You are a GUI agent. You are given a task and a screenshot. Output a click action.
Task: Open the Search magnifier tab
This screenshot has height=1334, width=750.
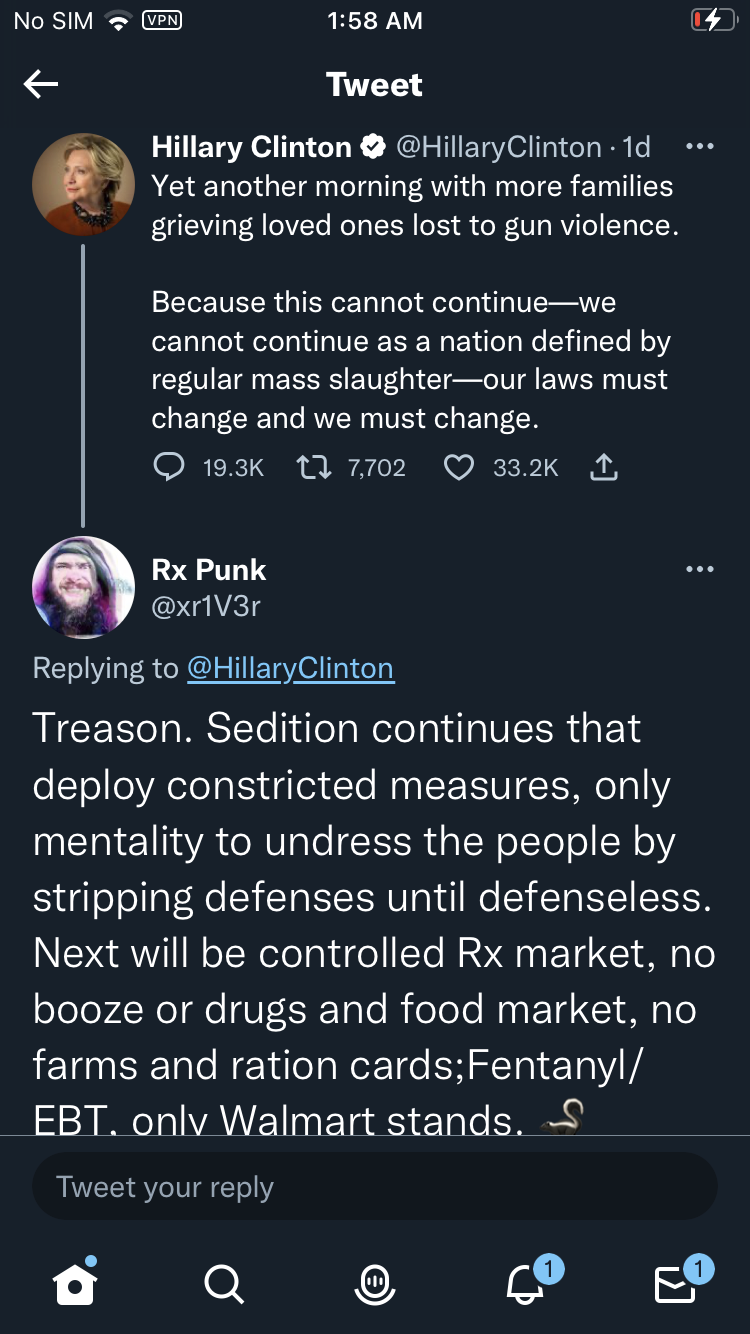[x=223, y=1283]
